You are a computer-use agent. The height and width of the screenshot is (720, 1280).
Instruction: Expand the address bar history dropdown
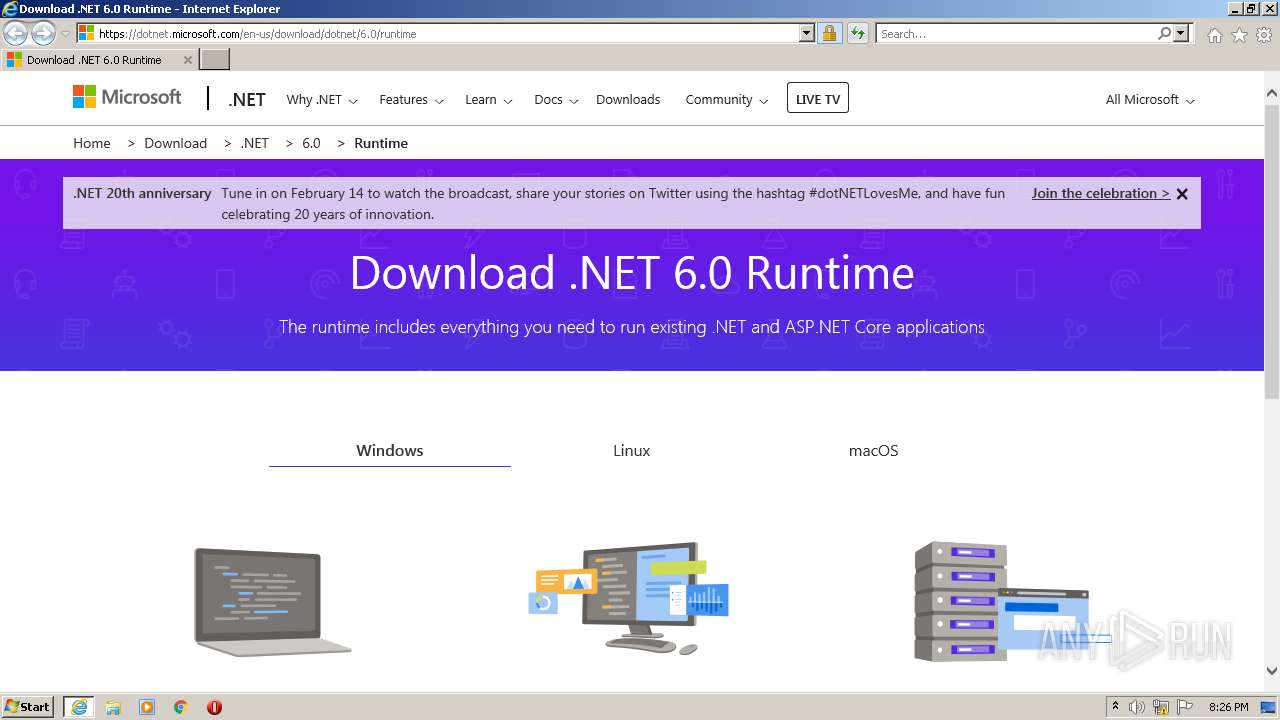(x=807, y=33)
